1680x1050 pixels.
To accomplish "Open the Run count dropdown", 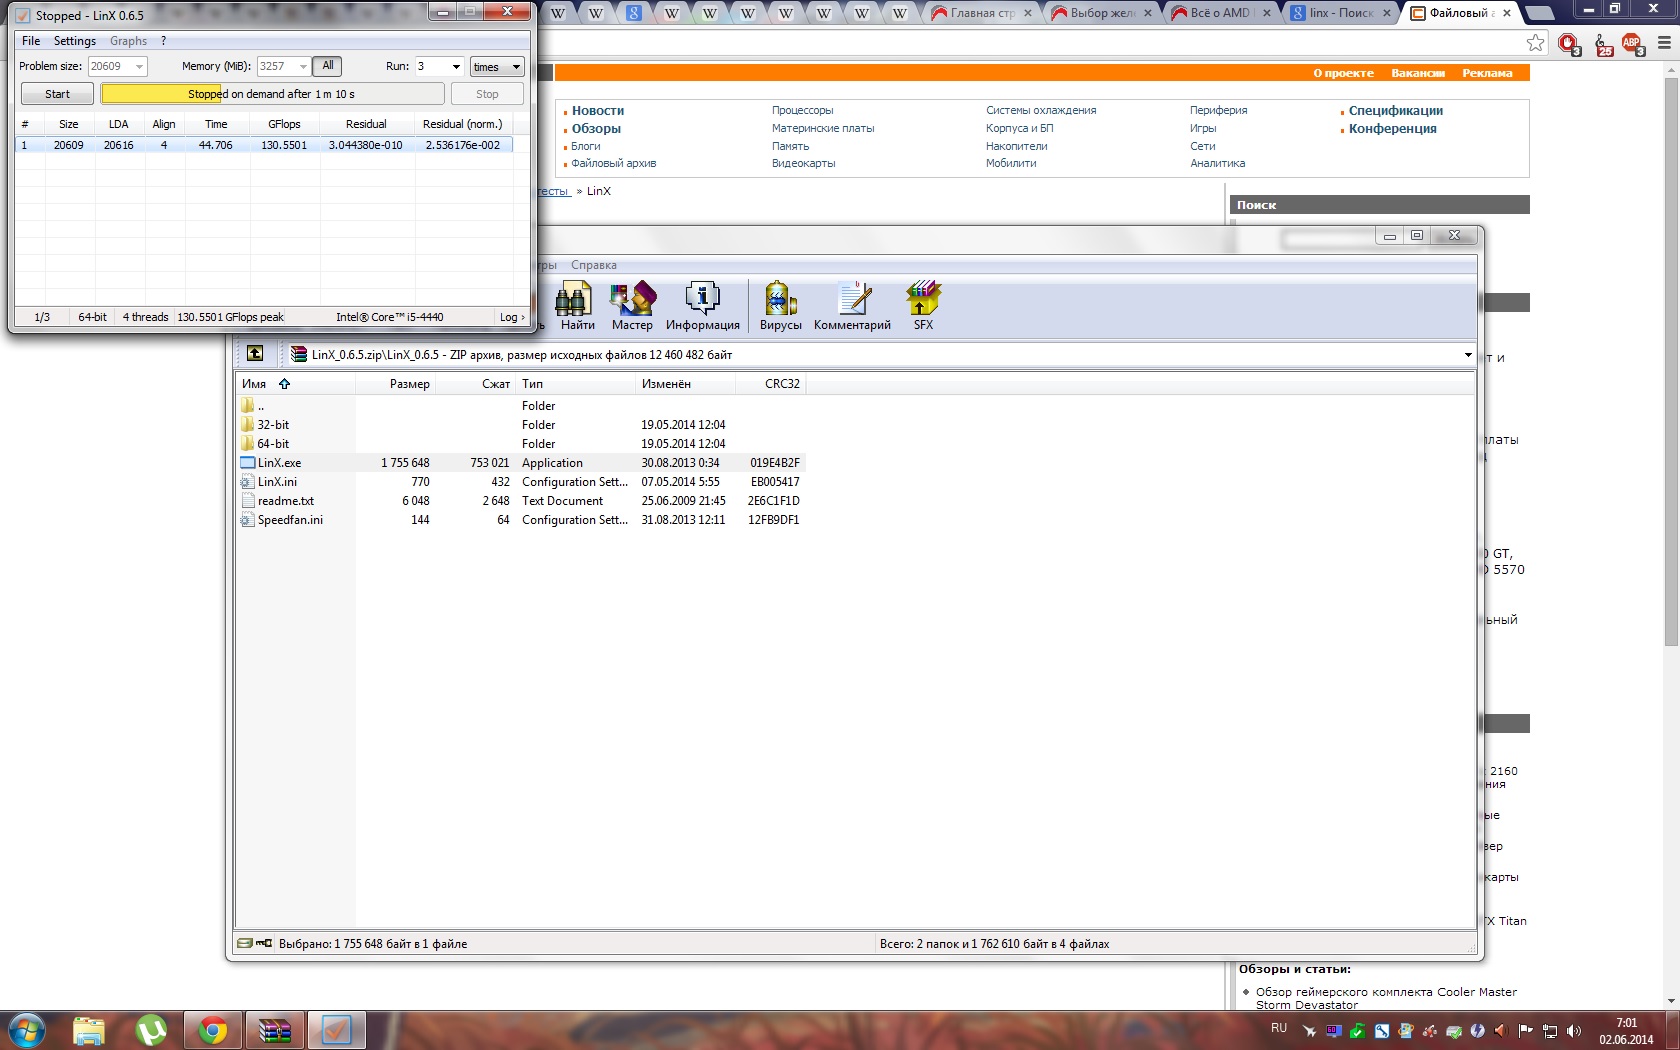I will (x=456, y=67).
